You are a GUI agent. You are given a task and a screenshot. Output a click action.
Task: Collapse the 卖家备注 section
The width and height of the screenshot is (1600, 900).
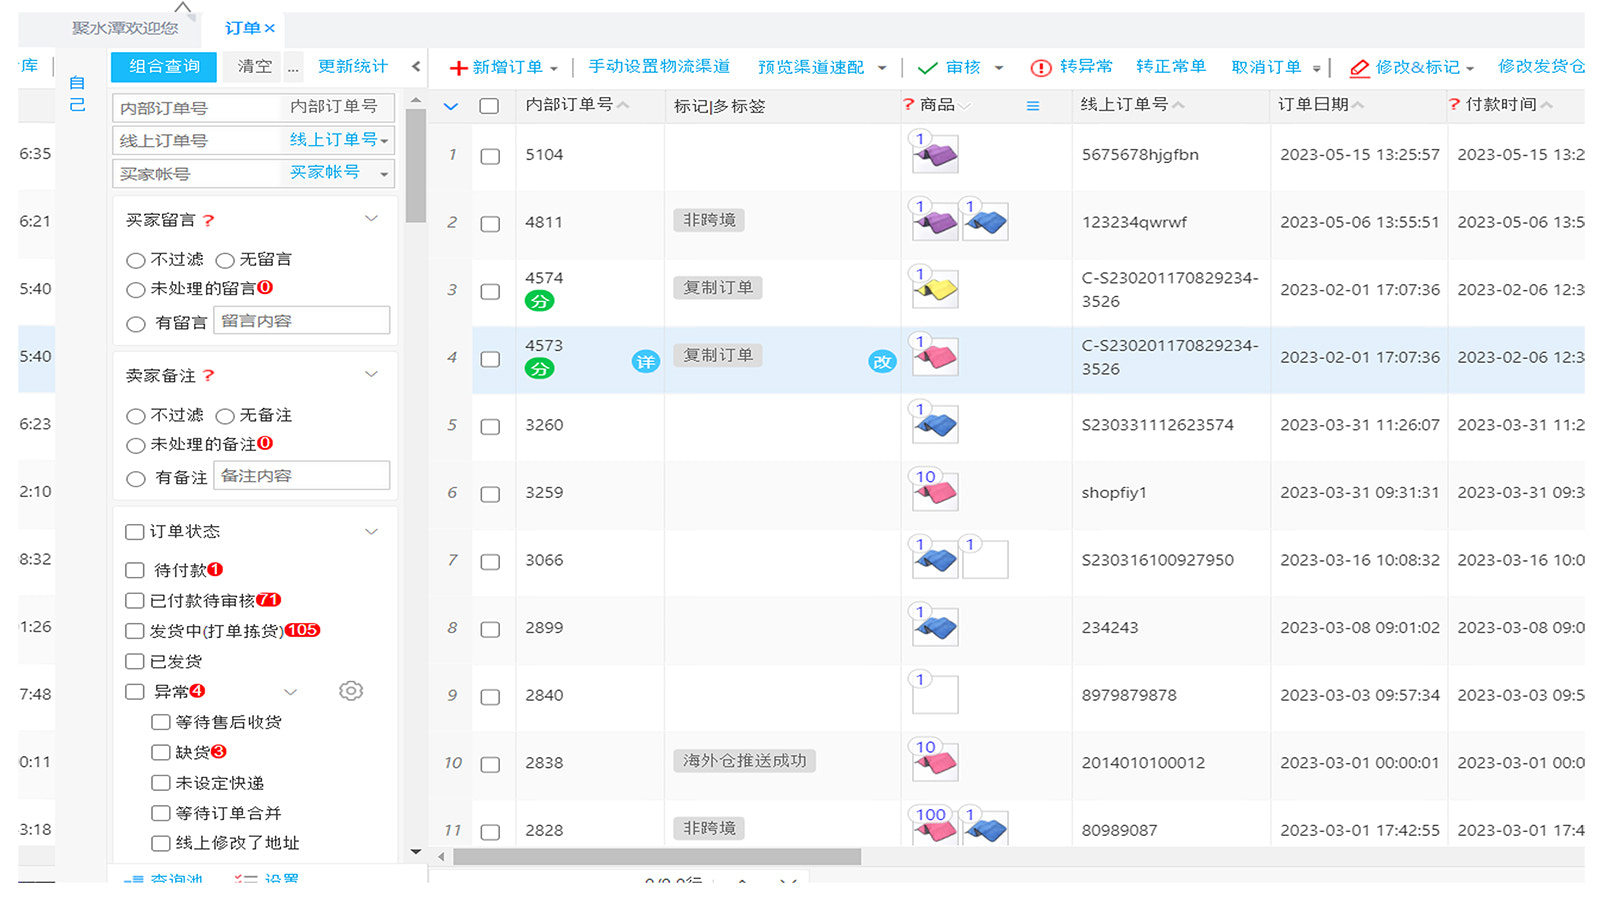click(371, 374)
